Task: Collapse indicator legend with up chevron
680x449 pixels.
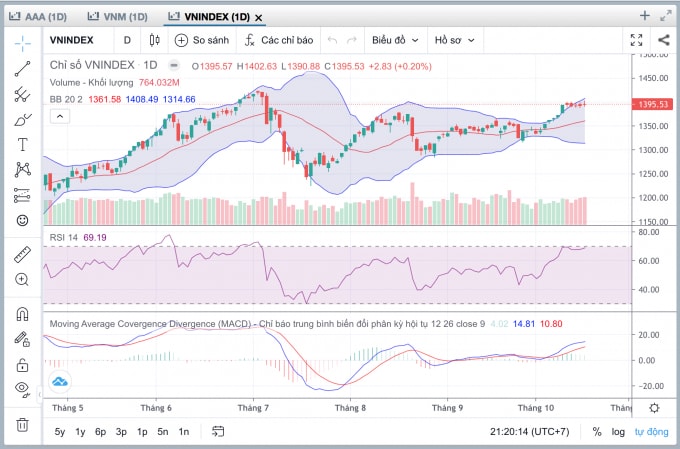Action: coord(60,116)
